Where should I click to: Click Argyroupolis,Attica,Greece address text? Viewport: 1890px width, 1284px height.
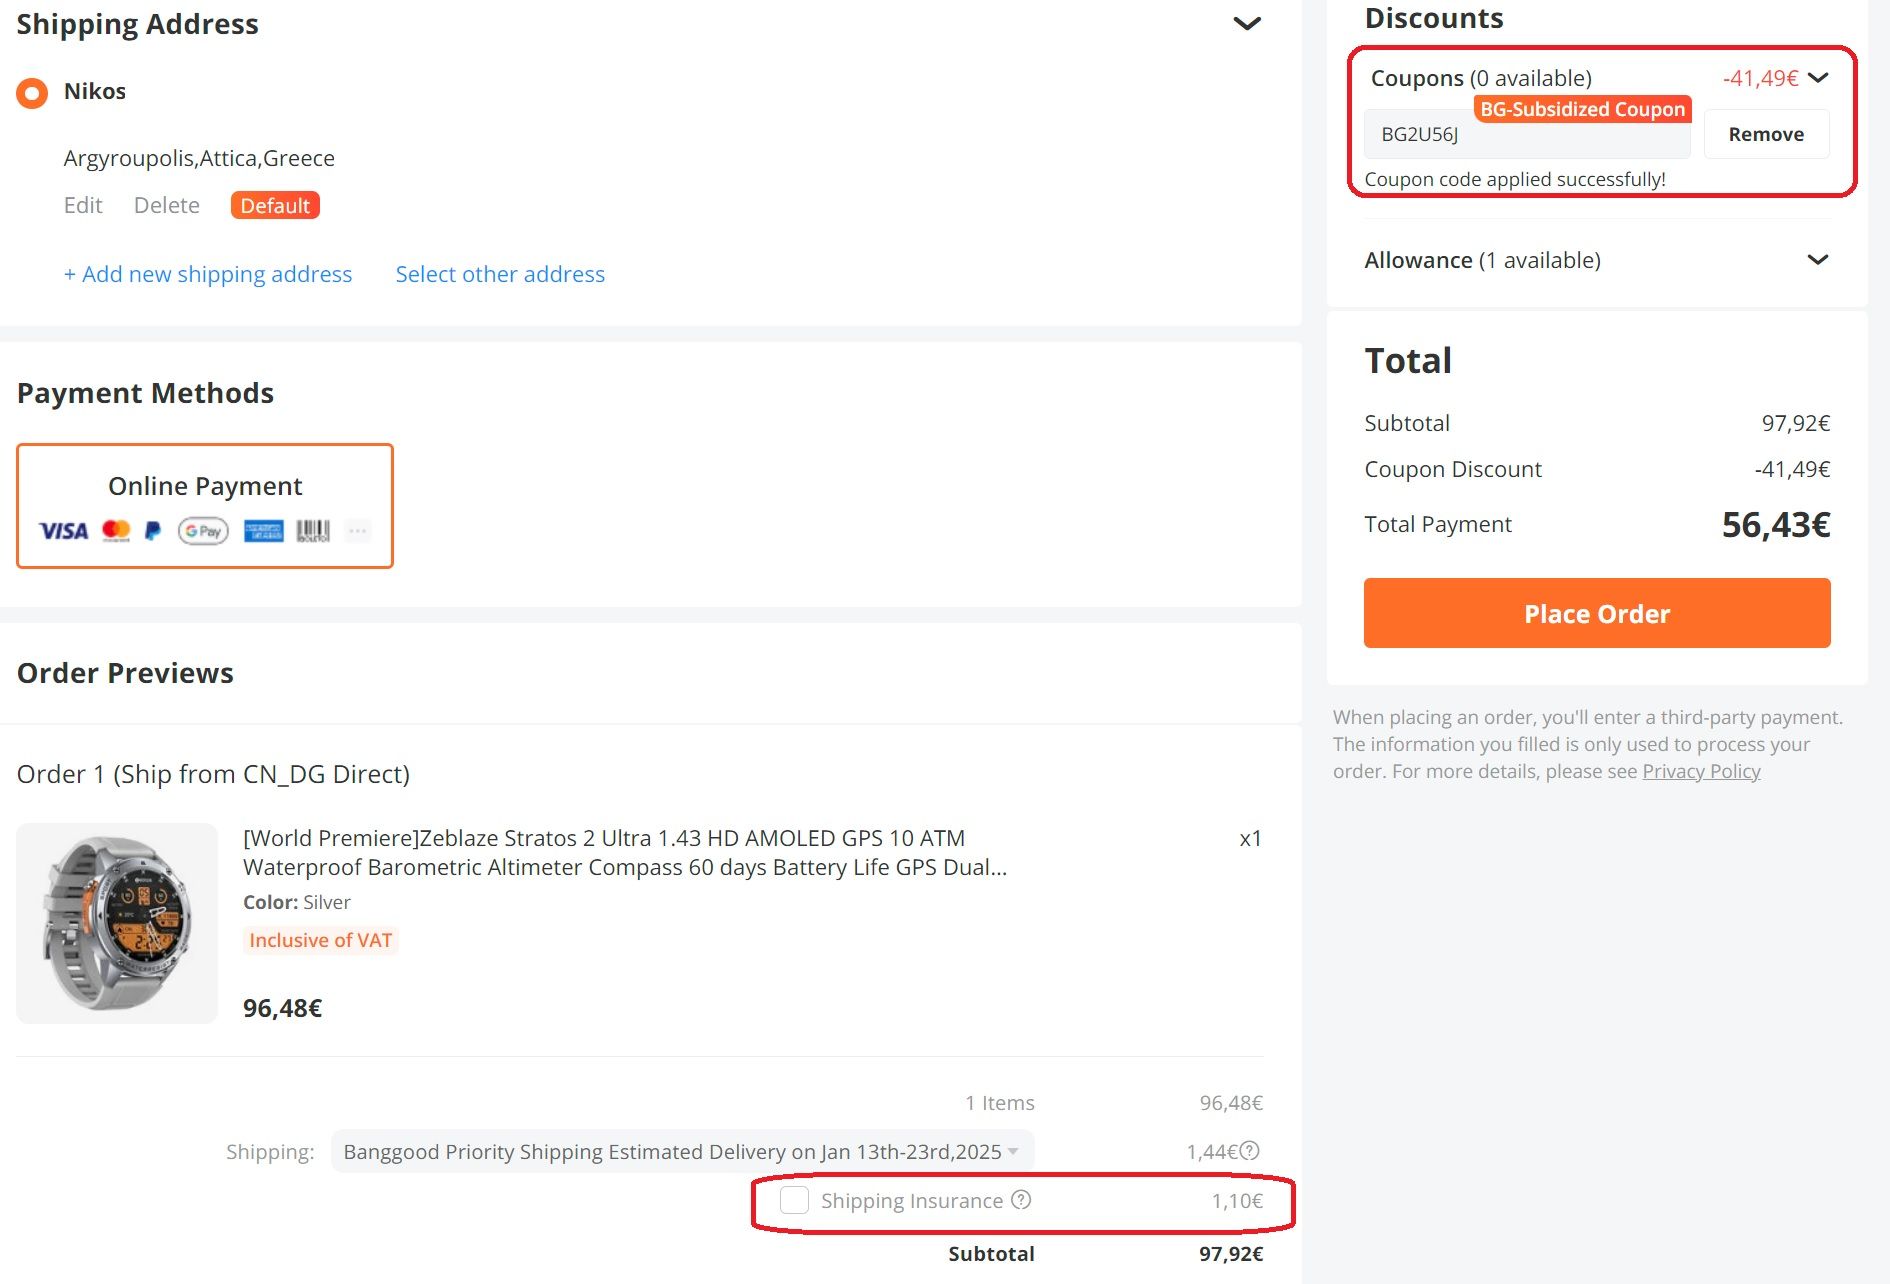coord(199,158)
